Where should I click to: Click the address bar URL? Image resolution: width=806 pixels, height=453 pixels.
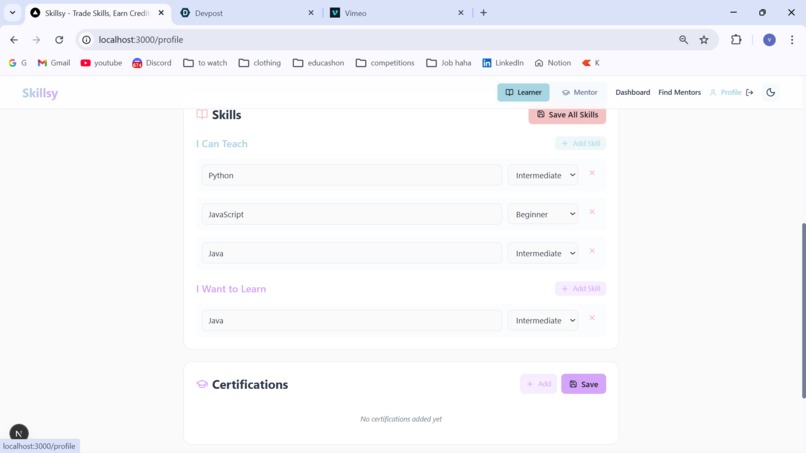141,40
